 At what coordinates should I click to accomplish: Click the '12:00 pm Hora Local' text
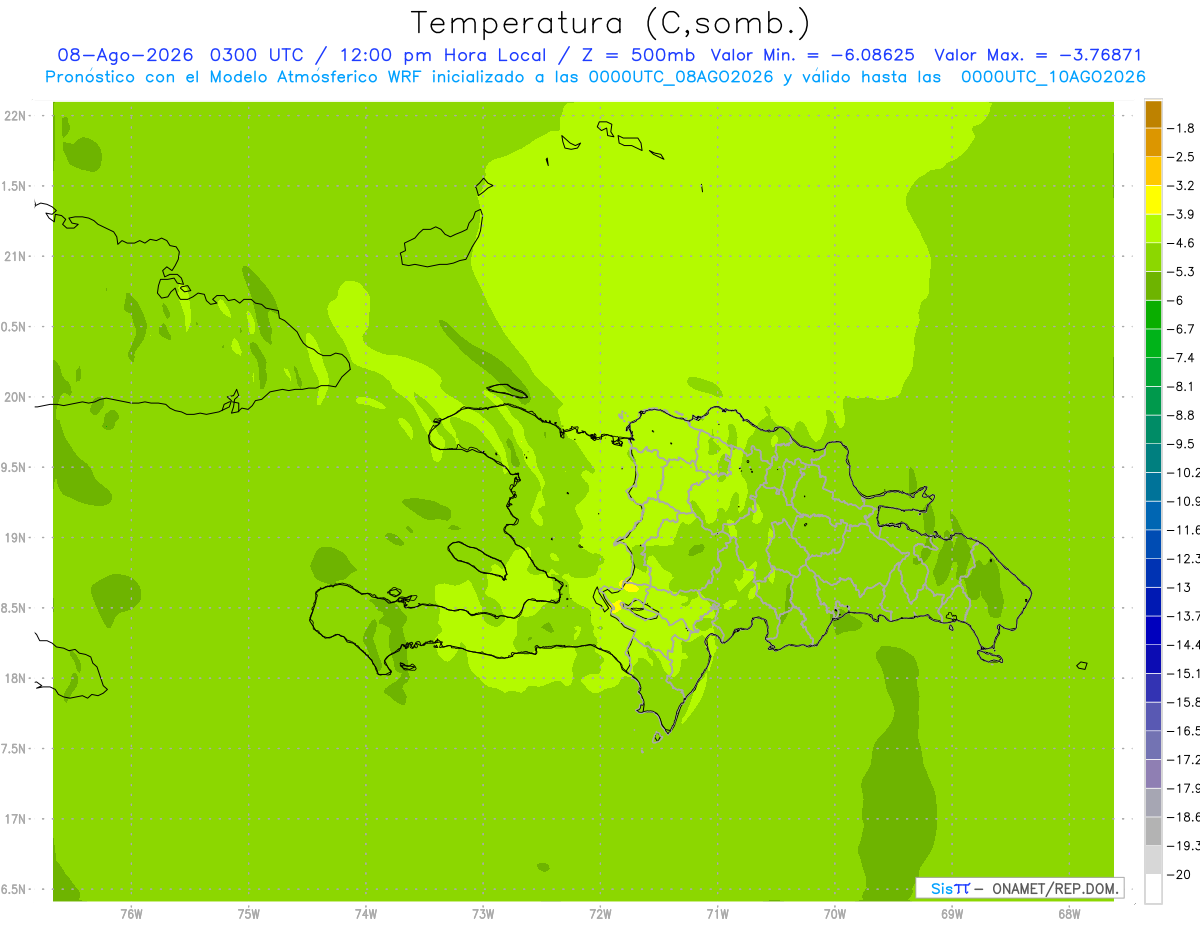pos(441,55)
